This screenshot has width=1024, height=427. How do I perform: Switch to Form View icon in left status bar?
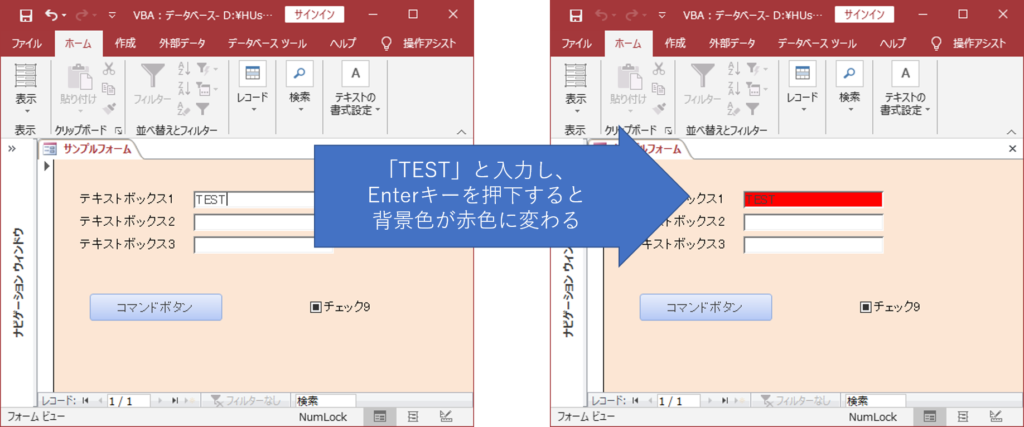[x=382, y=417]
